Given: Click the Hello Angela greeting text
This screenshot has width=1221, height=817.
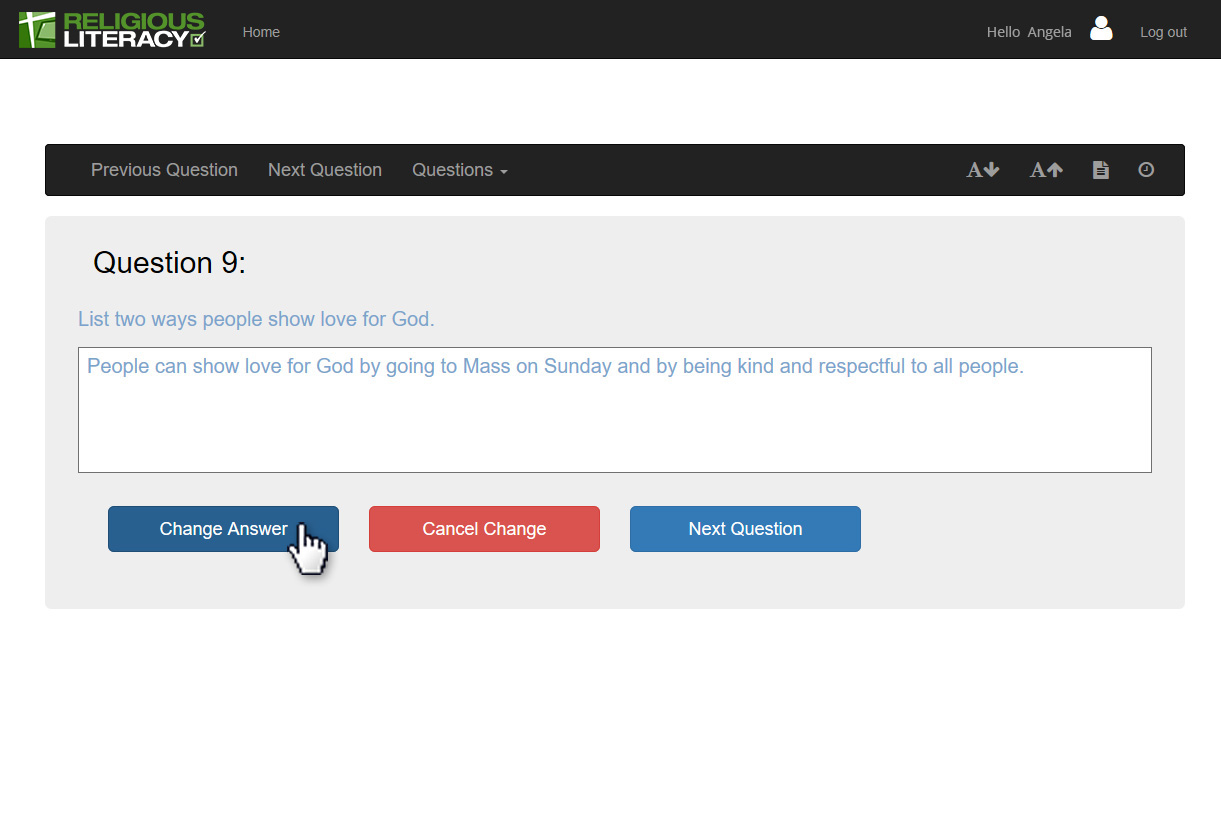Looking at the screenshot, I should (x=1028, y=32).
